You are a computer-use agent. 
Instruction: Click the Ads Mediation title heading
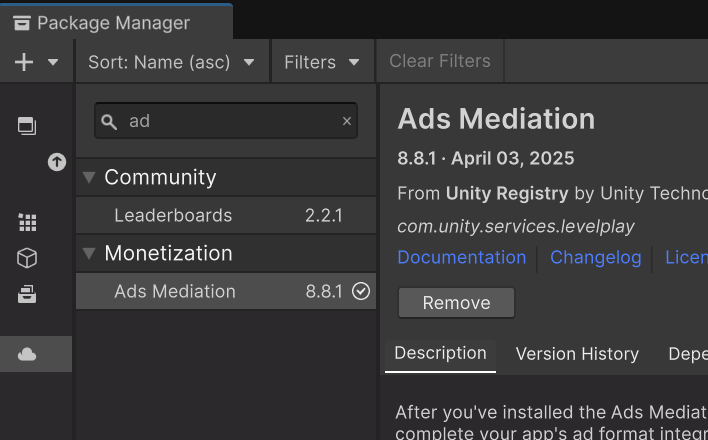click(496, 119)
